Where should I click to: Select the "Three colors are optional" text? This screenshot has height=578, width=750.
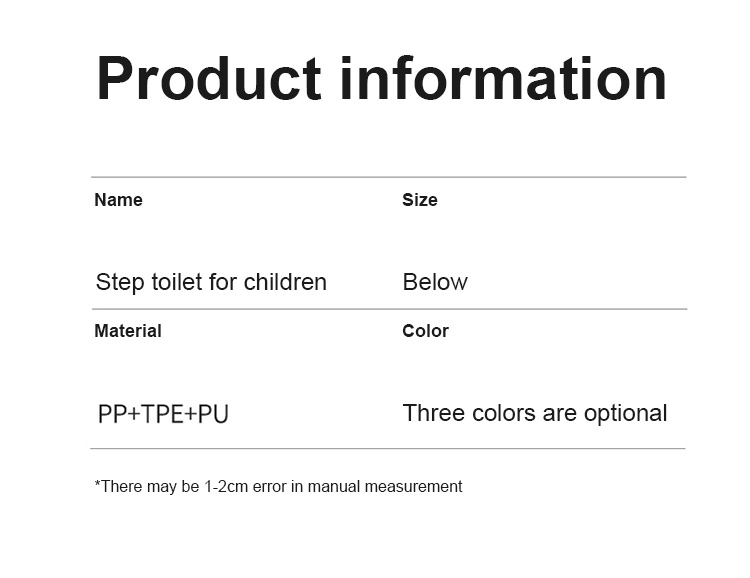click(534, 413)
